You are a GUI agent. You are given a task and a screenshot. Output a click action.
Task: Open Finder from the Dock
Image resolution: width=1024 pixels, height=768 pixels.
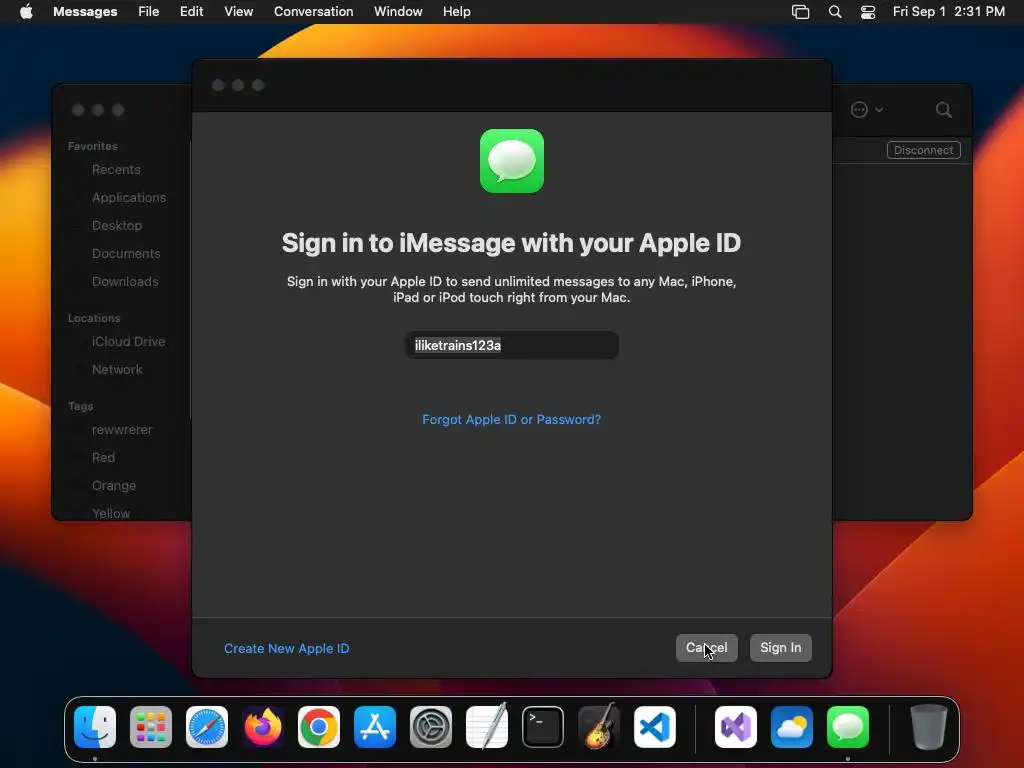[95, 727]
